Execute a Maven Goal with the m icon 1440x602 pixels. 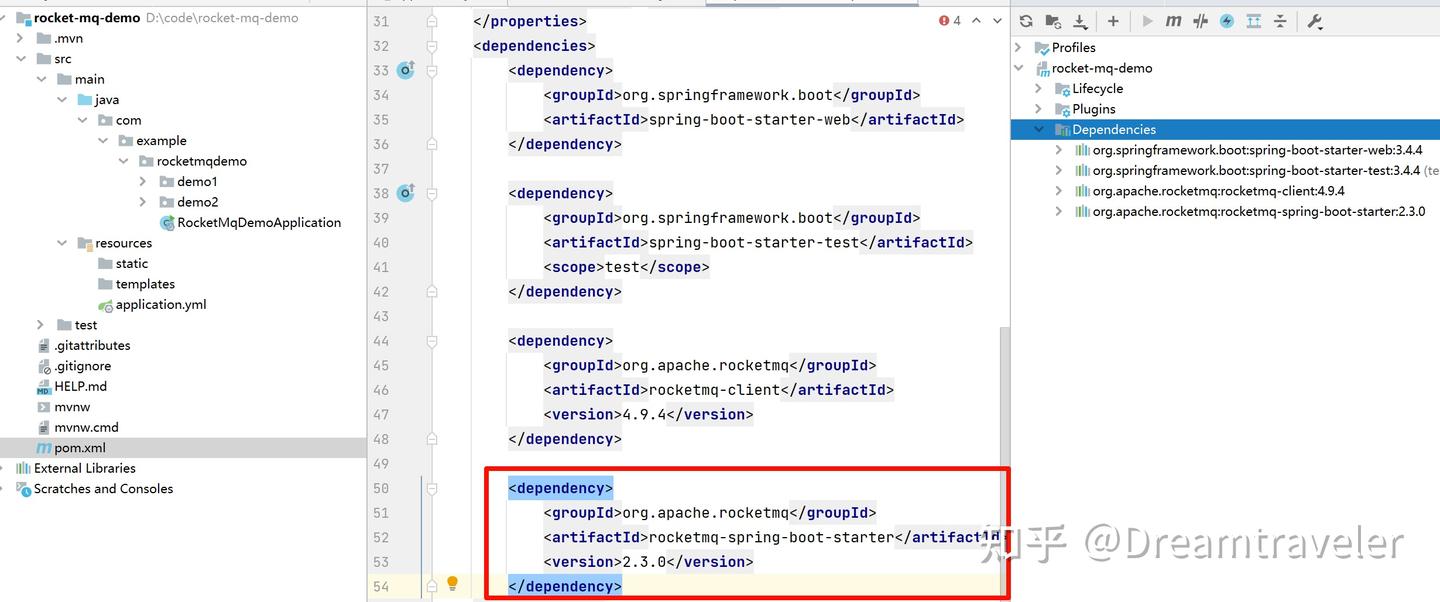tap(1172, 20)
